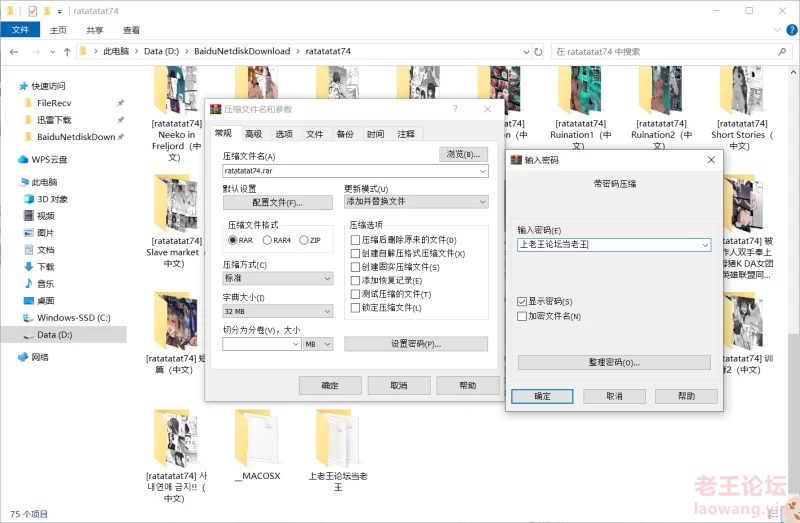The image size is (800, 523).
Task: Open 字典大小 dropdown 32 MB
Action: coord(278,311)
